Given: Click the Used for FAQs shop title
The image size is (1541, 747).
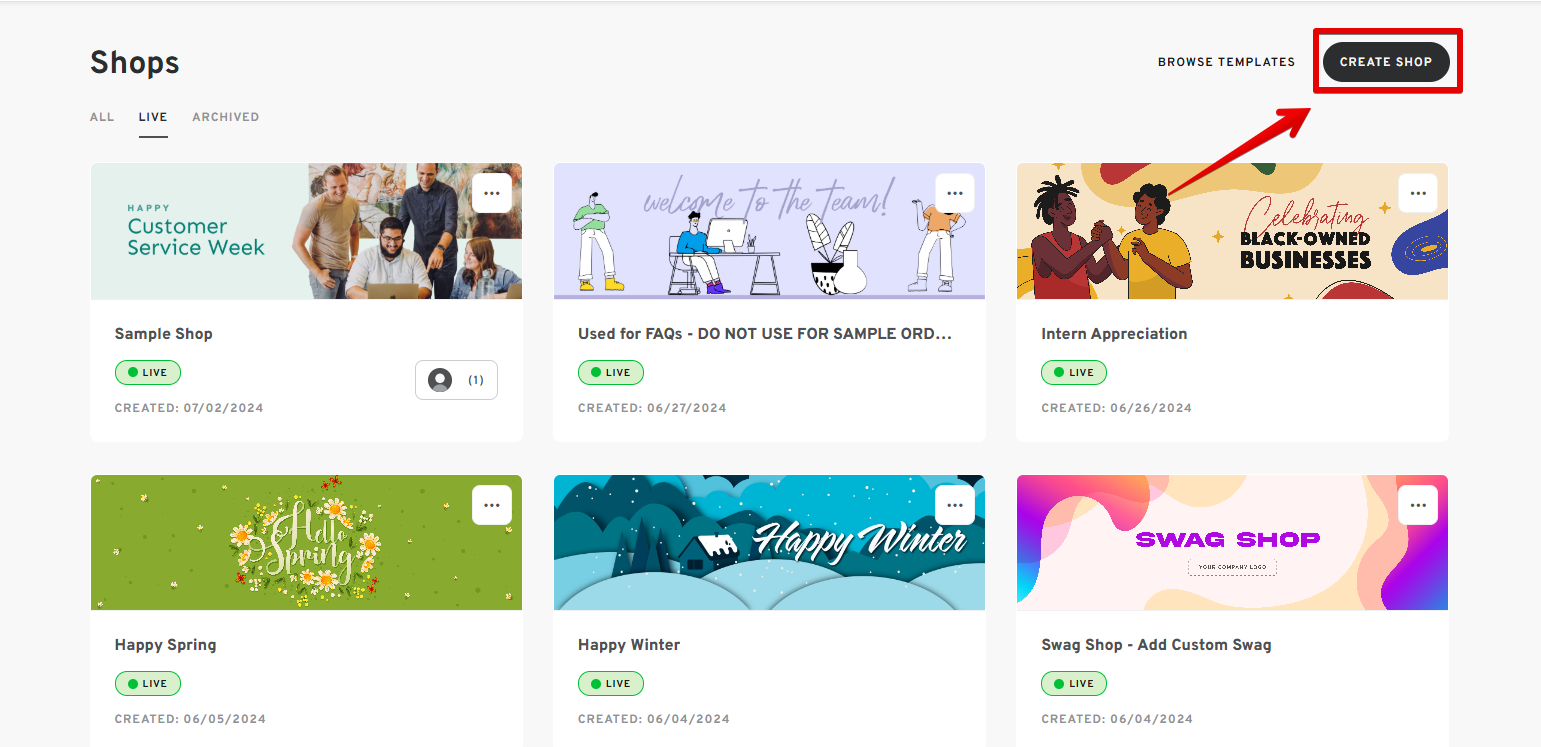Looking at the screenshot, I should point(765,334).
